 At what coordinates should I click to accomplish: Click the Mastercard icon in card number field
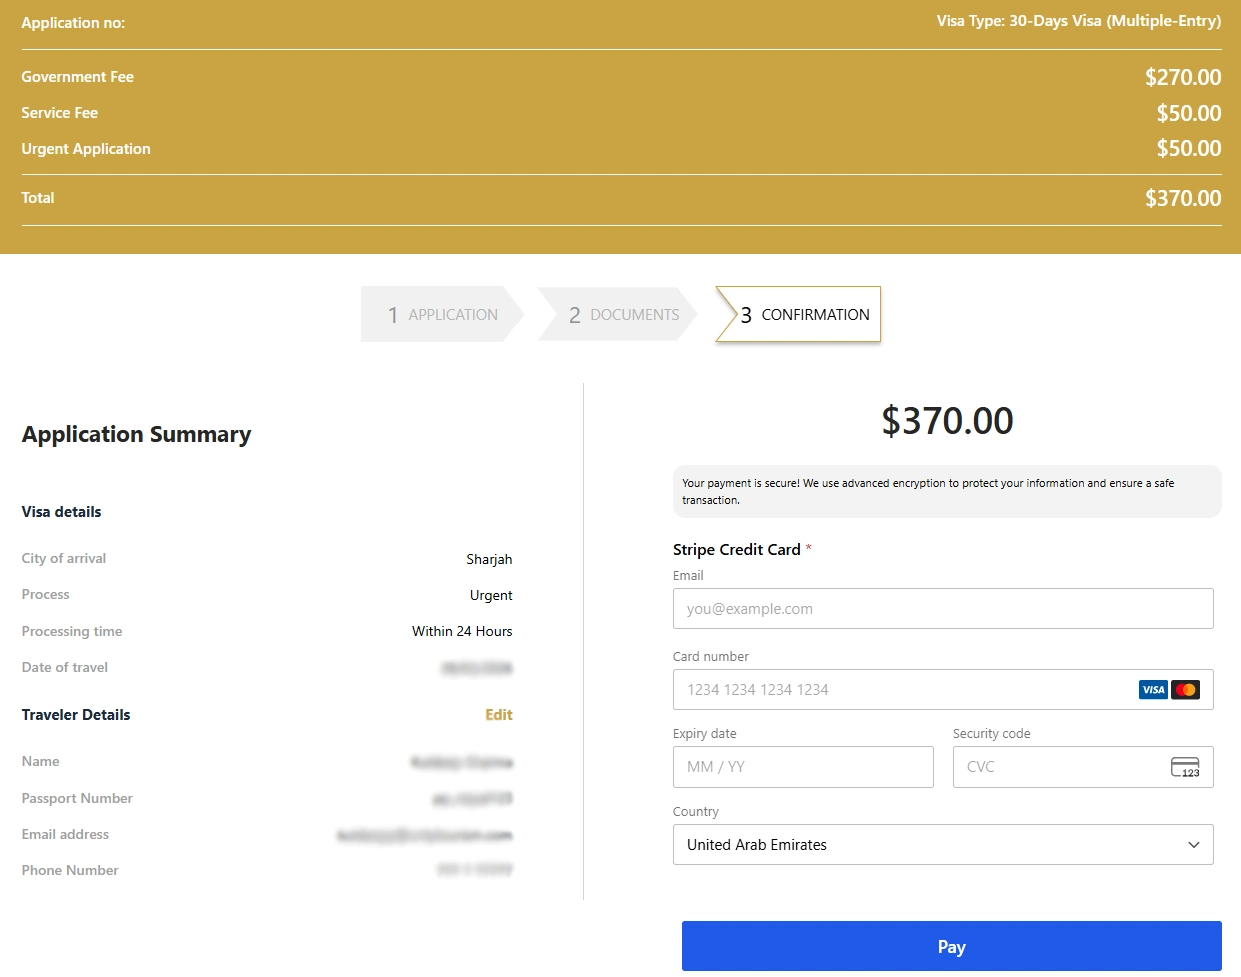click(x=1185, y=689)
